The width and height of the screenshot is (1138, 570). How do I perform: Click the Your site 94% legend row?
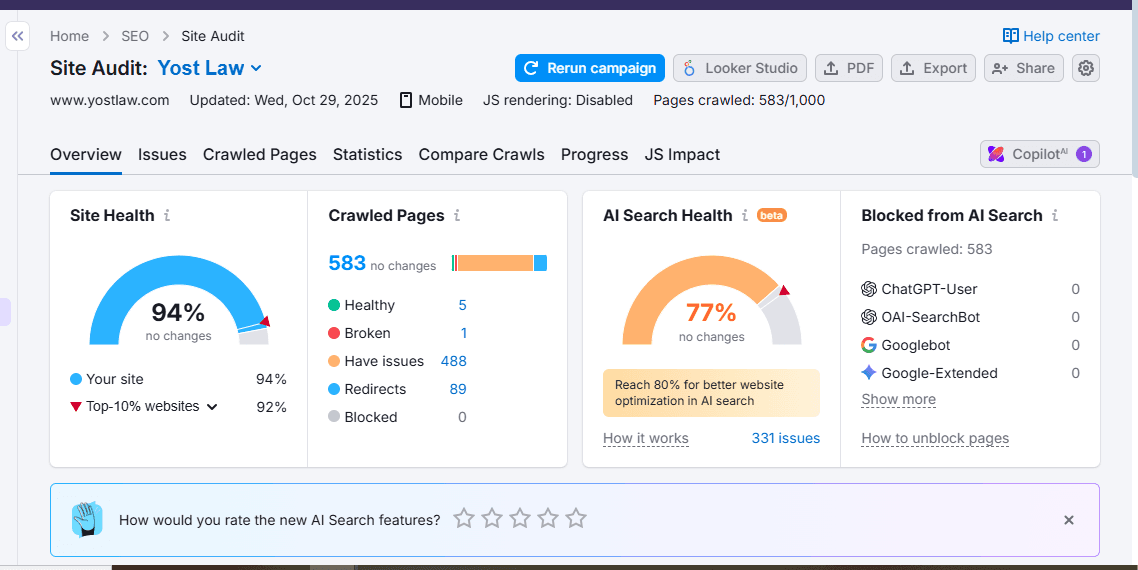pos(179,379)
